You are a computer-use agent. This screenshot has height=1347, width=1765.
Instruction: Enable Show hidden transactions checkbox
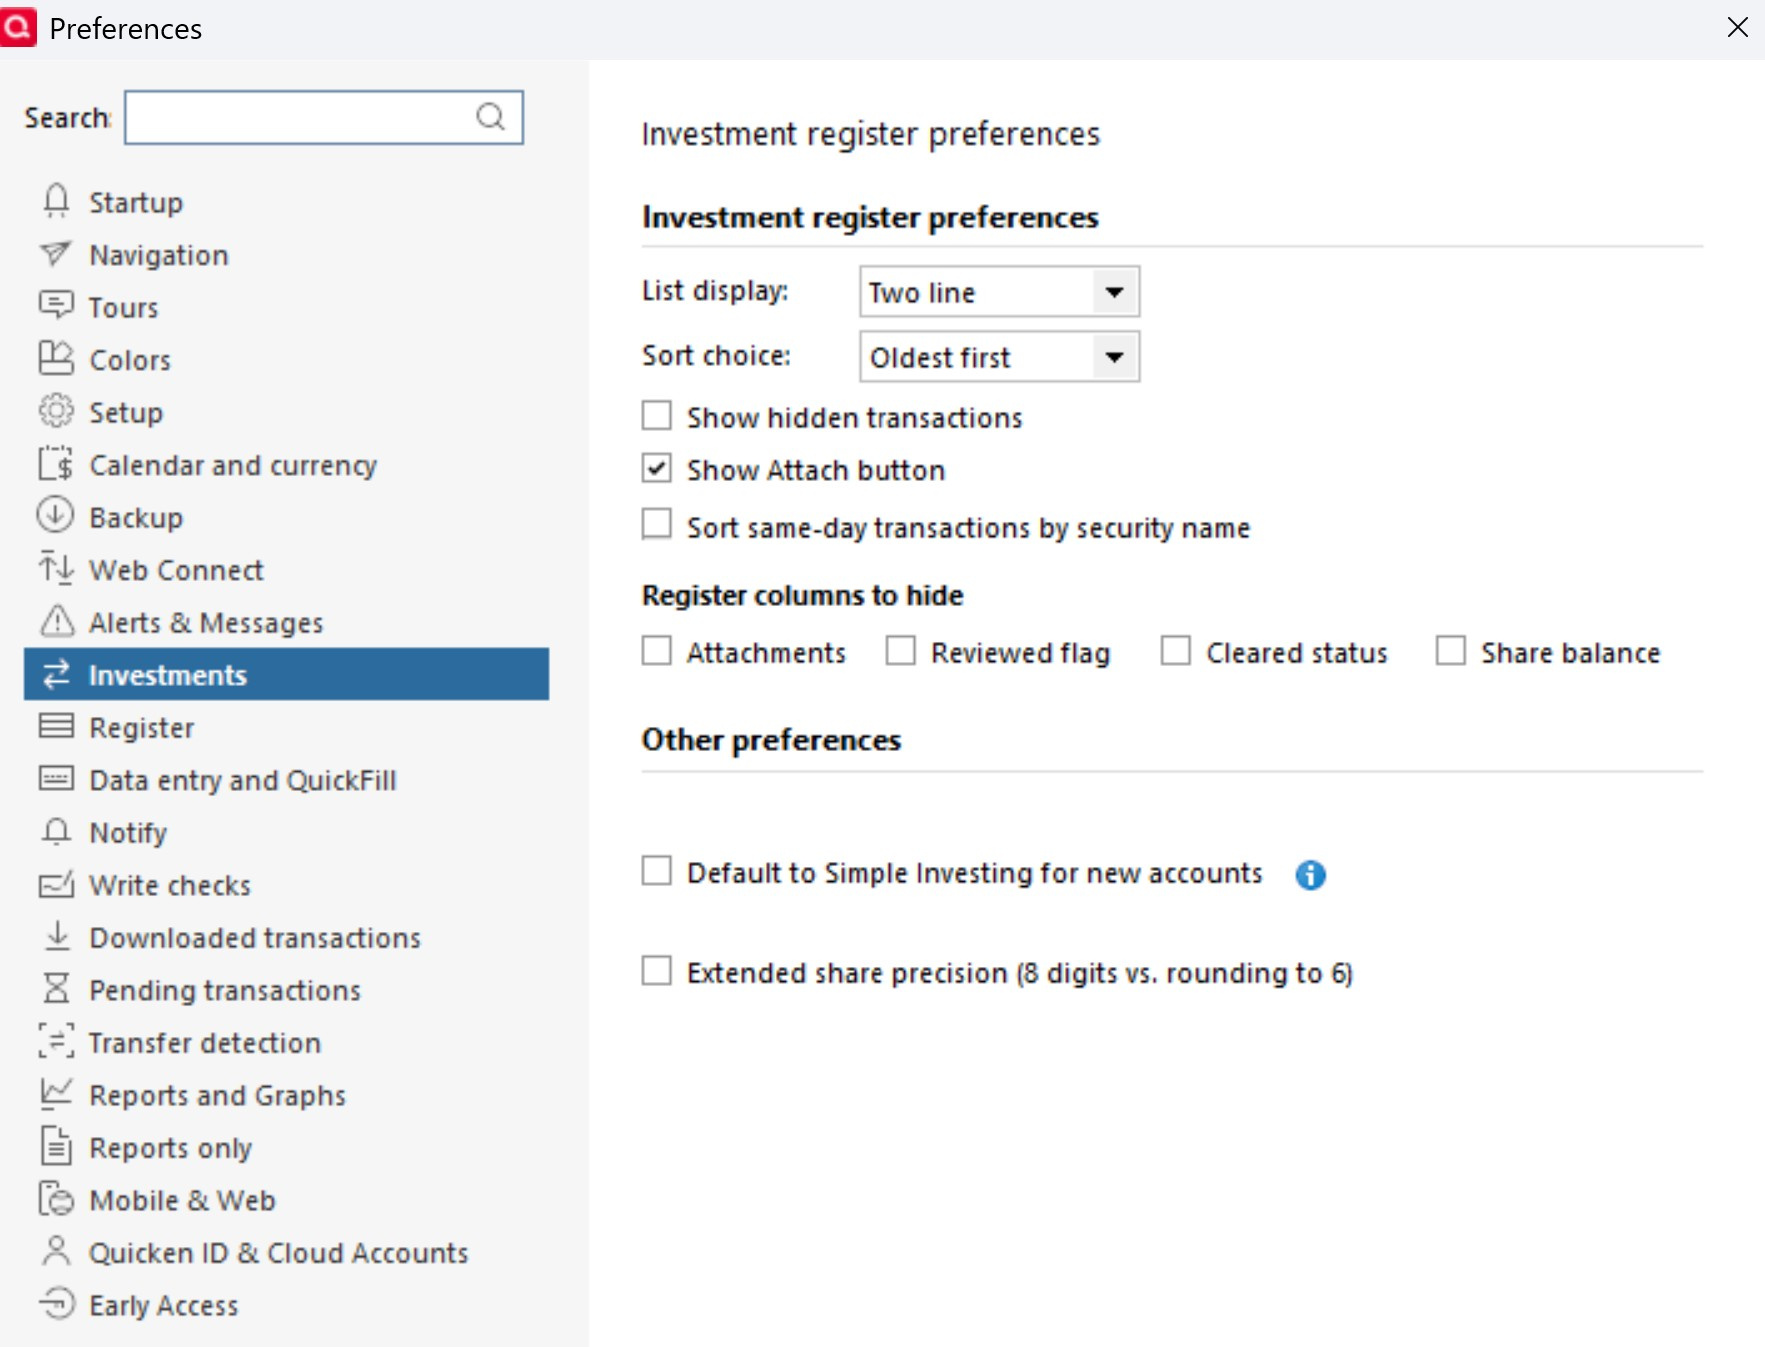[657, 416]
